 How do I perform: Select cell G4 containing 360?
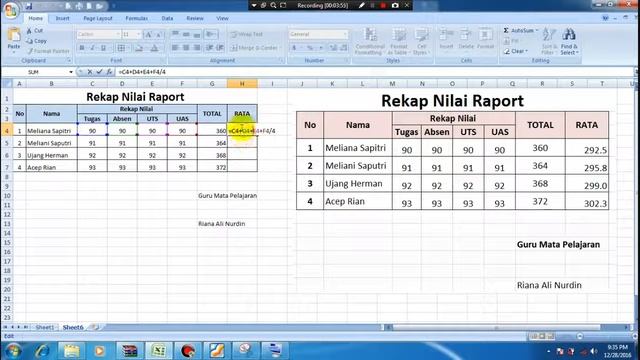[212, 131]
